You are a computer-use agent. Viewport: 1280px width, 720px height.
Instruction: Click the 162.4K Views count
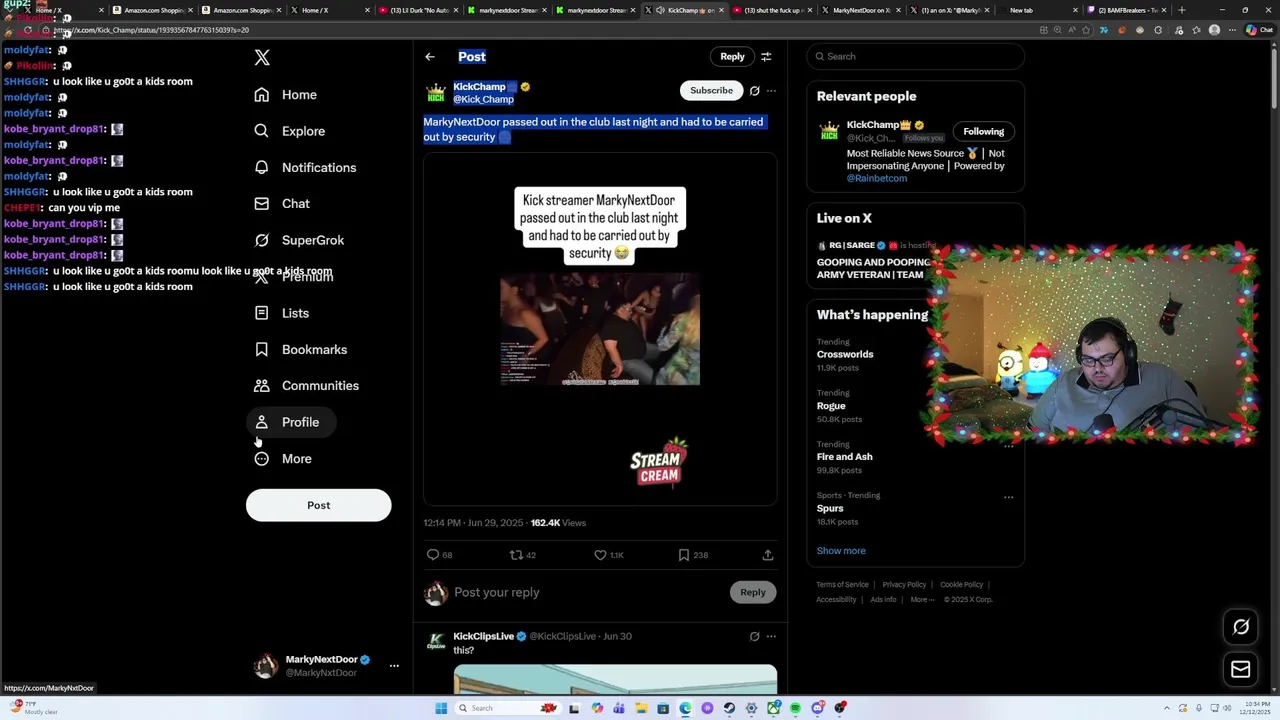558,523
